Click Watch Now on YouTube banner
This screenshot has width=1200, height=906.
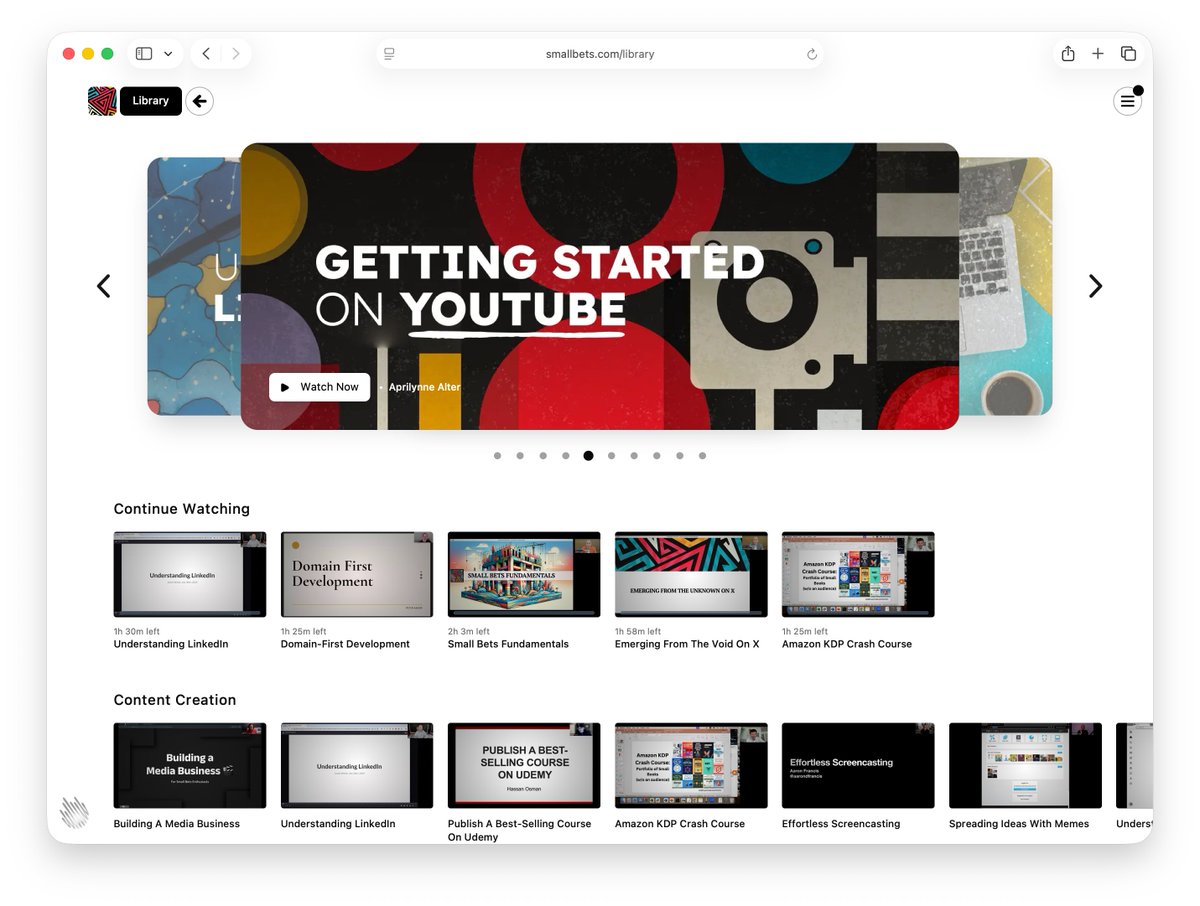coord(320,387)
